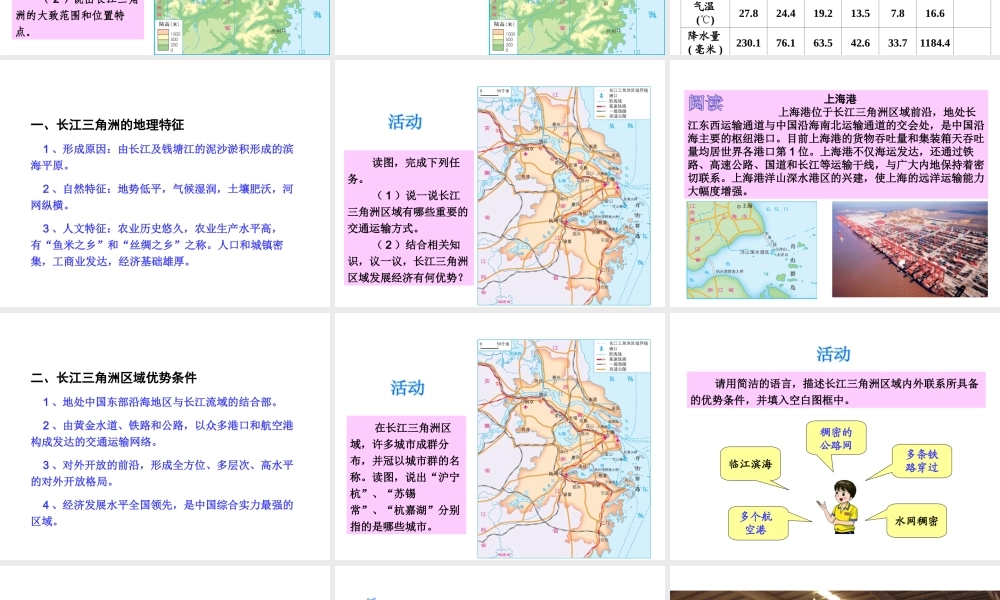Viewport: 1000px width, 600px height.
Task: Click the 阅读 label on the Shanghai port slide
Action: click(x=705, y=102)
